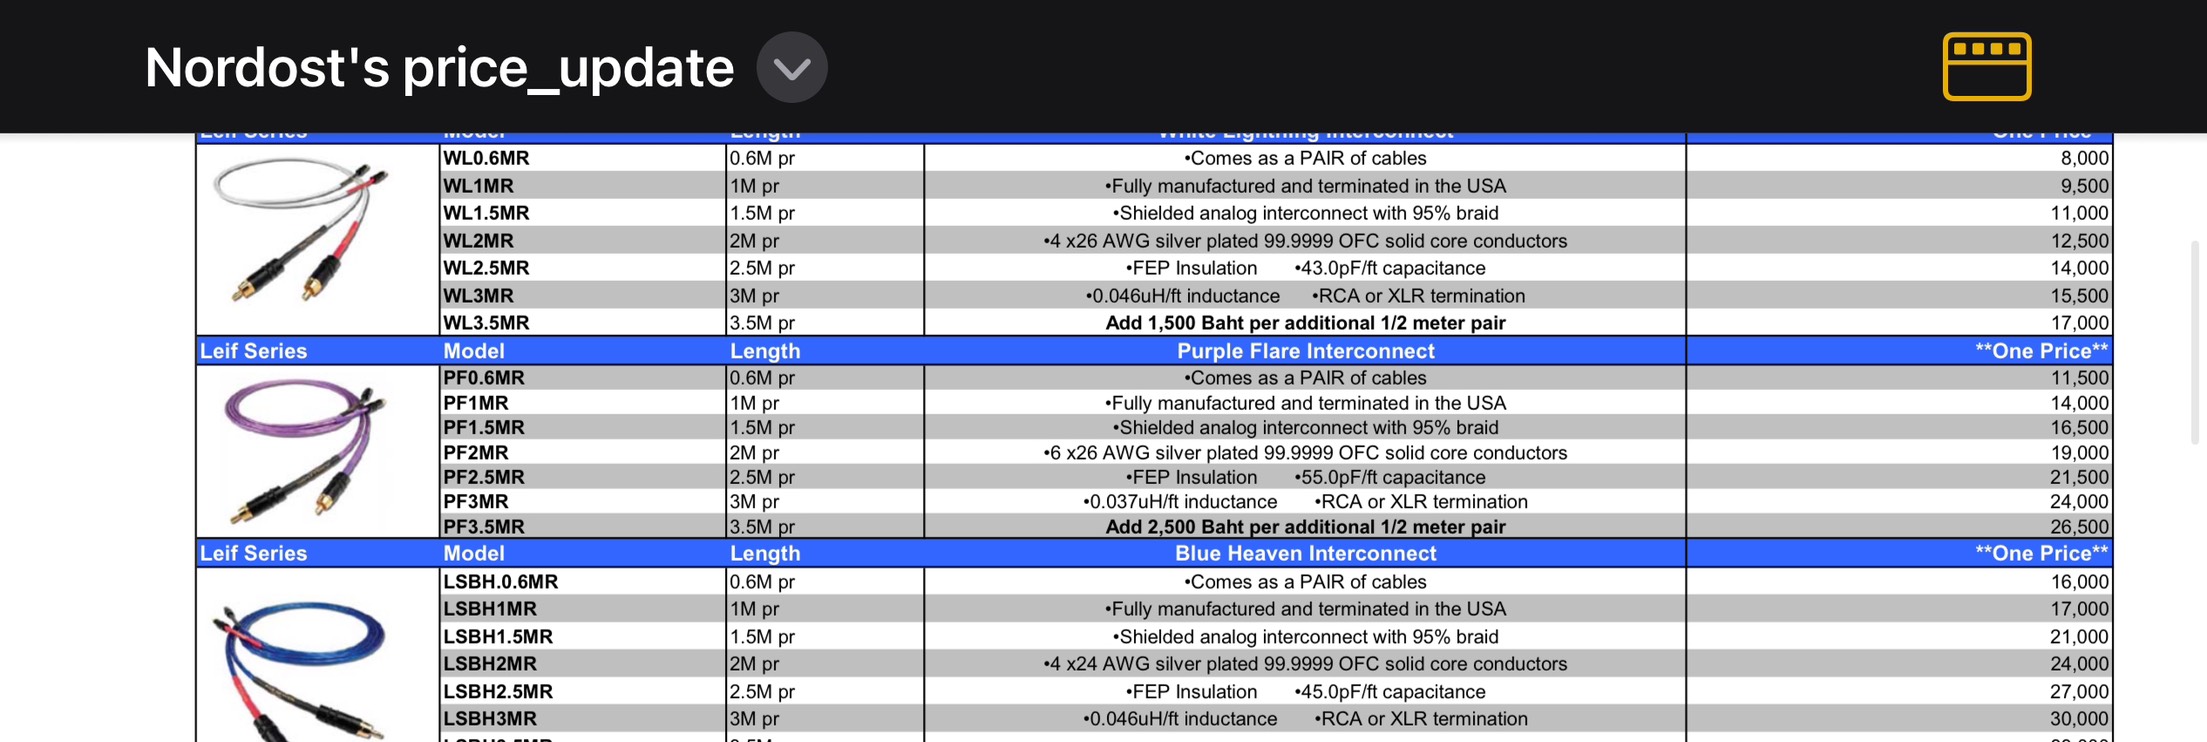Image resolution: width=2207 pixels, height=742 pixels.
Task: Click the 8,000 price for WL0.6MR
Action: [x=2084, y=158]
